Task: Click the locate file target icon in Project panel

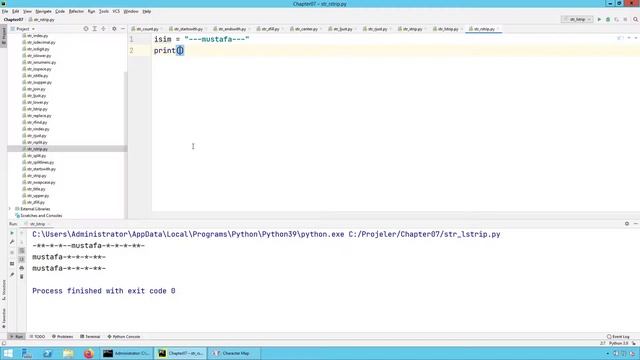Action: coord(86,29)
